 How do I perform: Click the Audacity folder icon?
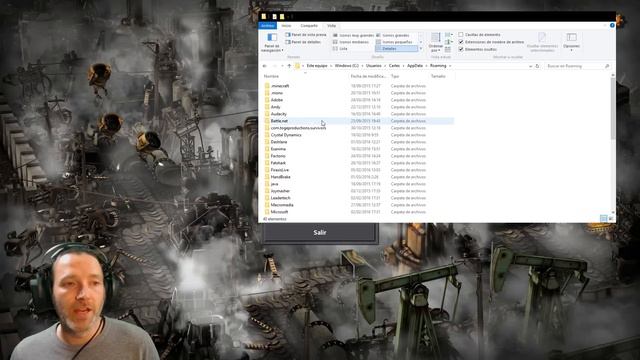coord(267,114)
